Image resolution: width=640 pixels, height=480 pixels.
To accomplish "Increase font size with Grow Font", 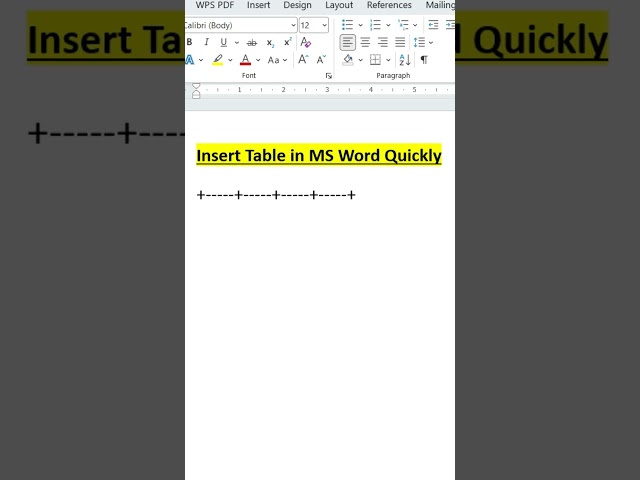I will (x=303, y=60).
